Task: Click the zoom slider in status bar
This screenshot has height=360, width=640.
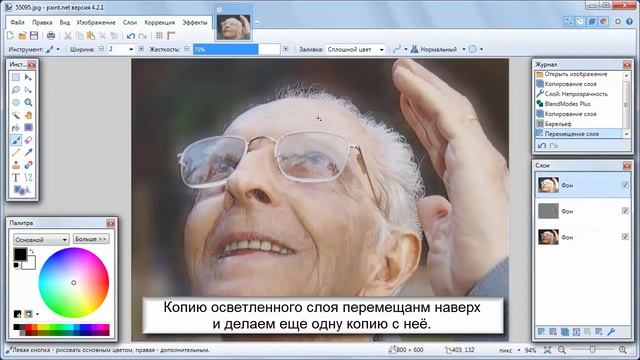Action: 592,350
